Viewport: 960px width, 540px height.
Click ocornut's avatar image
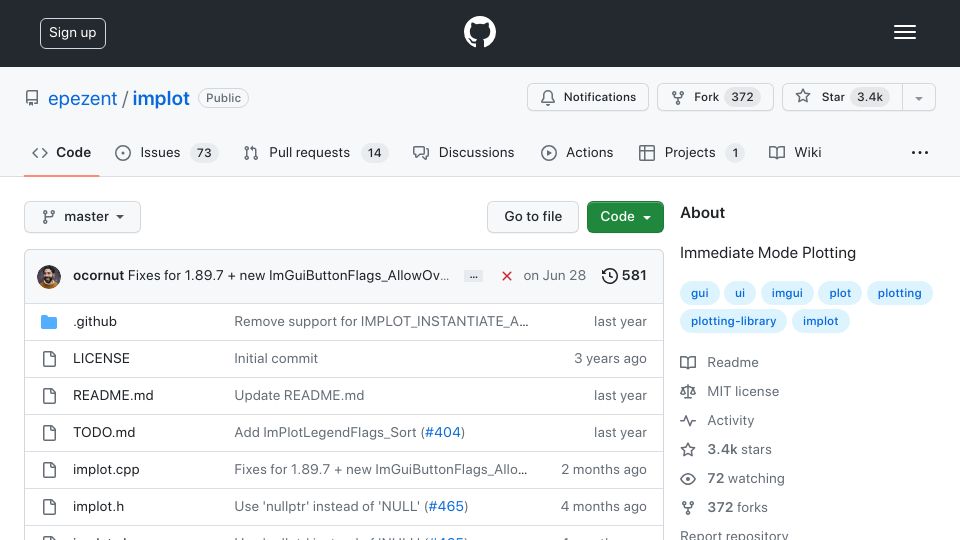[49, 277]
